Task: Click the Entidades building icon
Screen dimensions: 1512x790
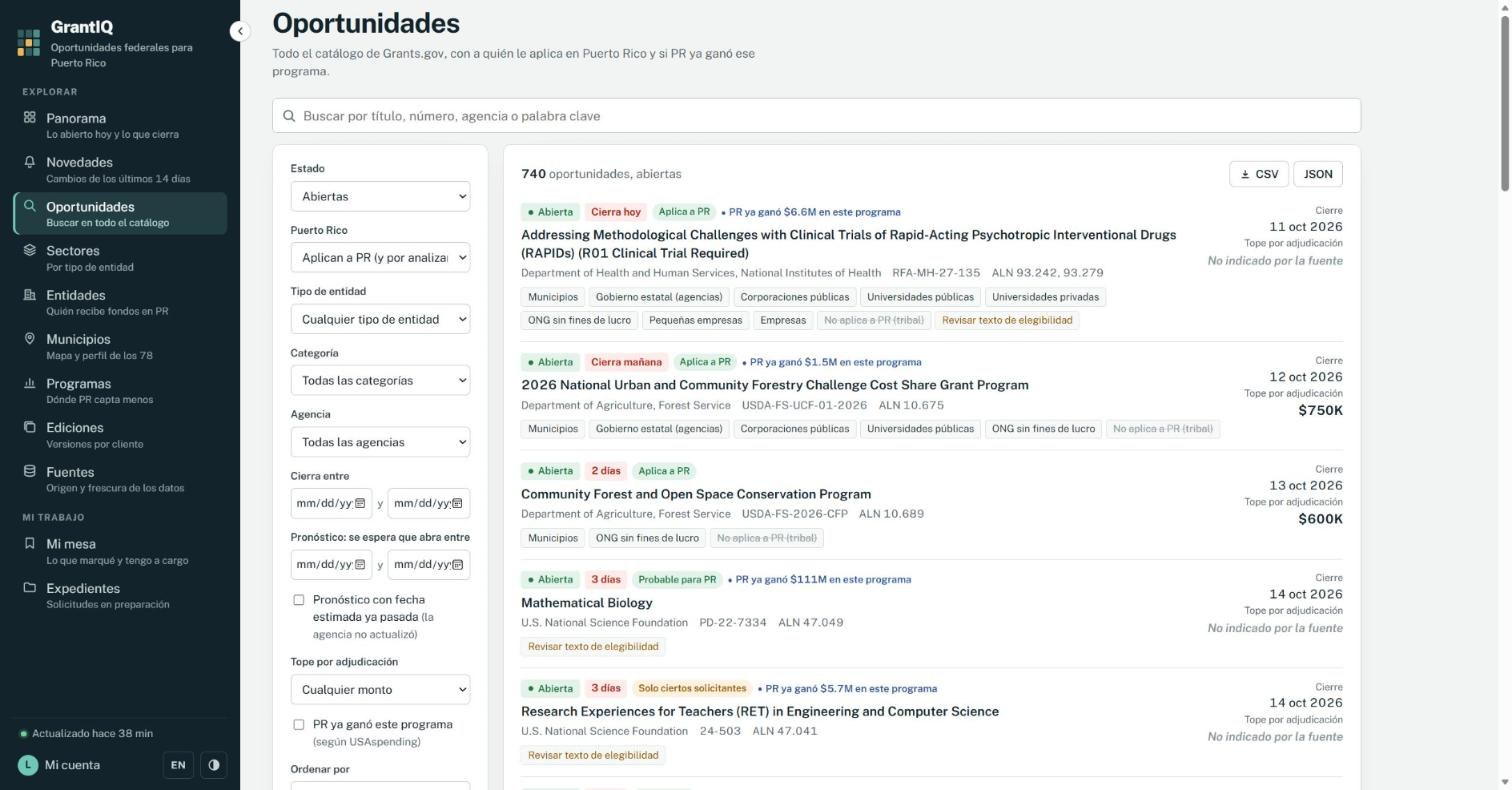Action: pos(30,295)
